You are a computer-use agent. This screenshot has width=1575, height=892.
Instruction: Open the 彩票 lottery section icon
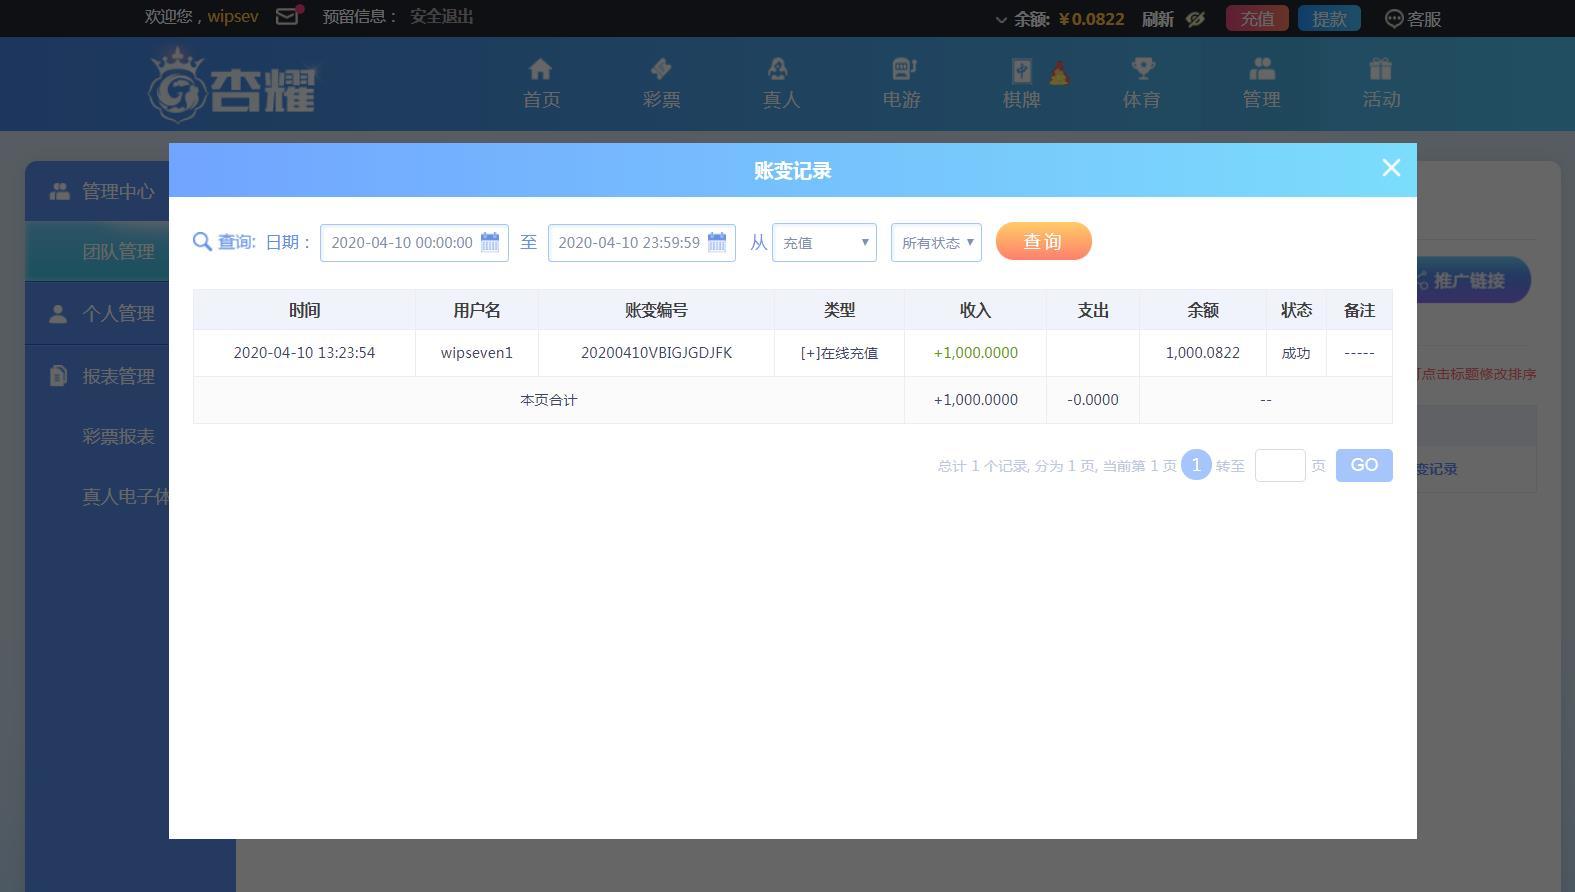coord(661,69)
